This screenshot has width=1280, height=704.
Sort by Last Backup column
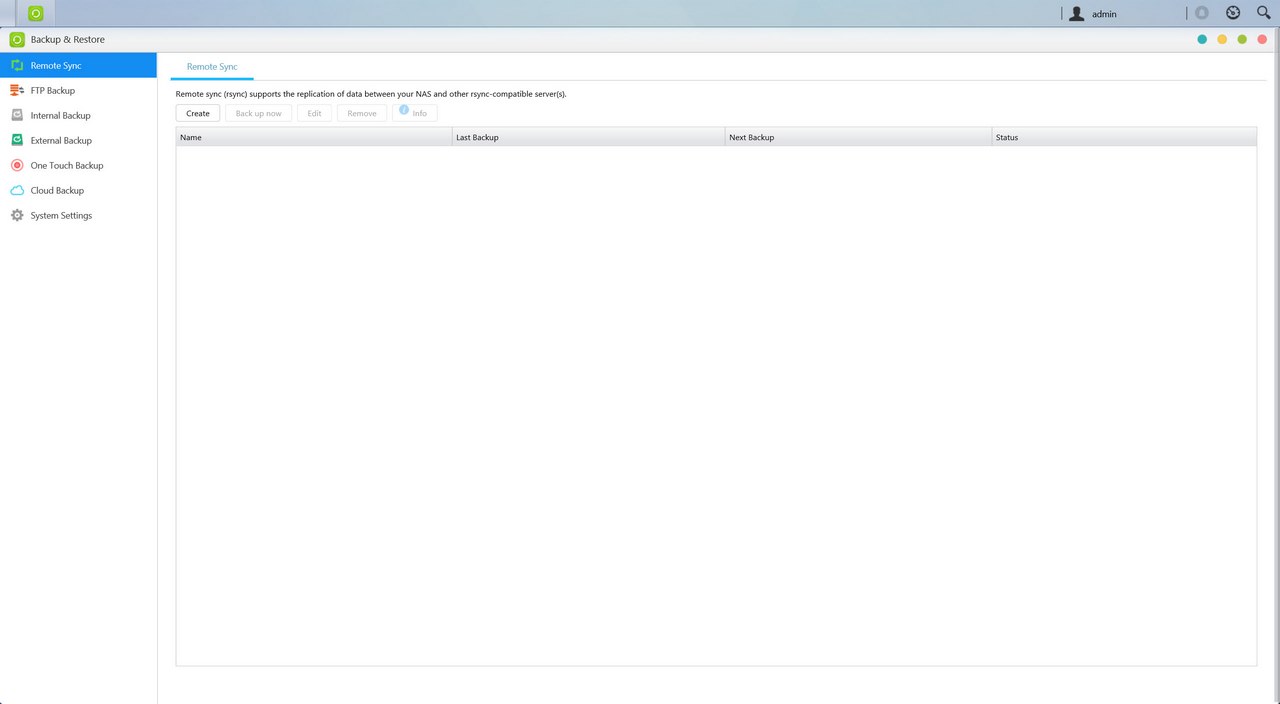pyautogui.click(x=589, y=137)
